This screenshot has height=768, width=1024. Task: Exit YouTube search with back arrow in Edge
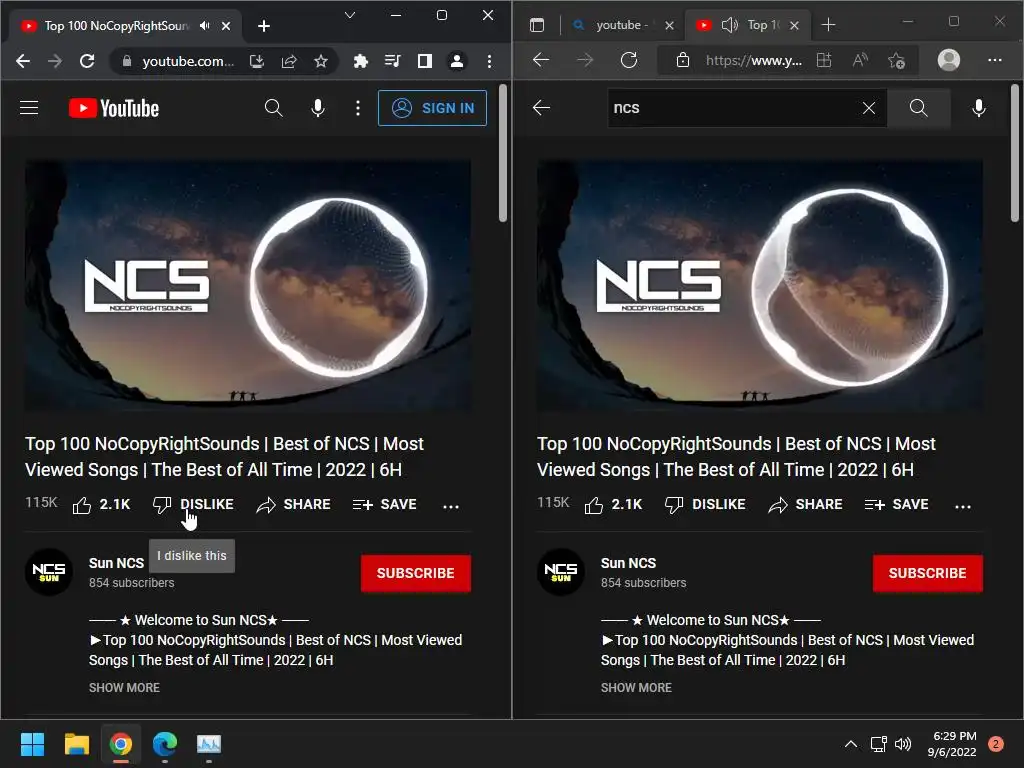point(541,108)
